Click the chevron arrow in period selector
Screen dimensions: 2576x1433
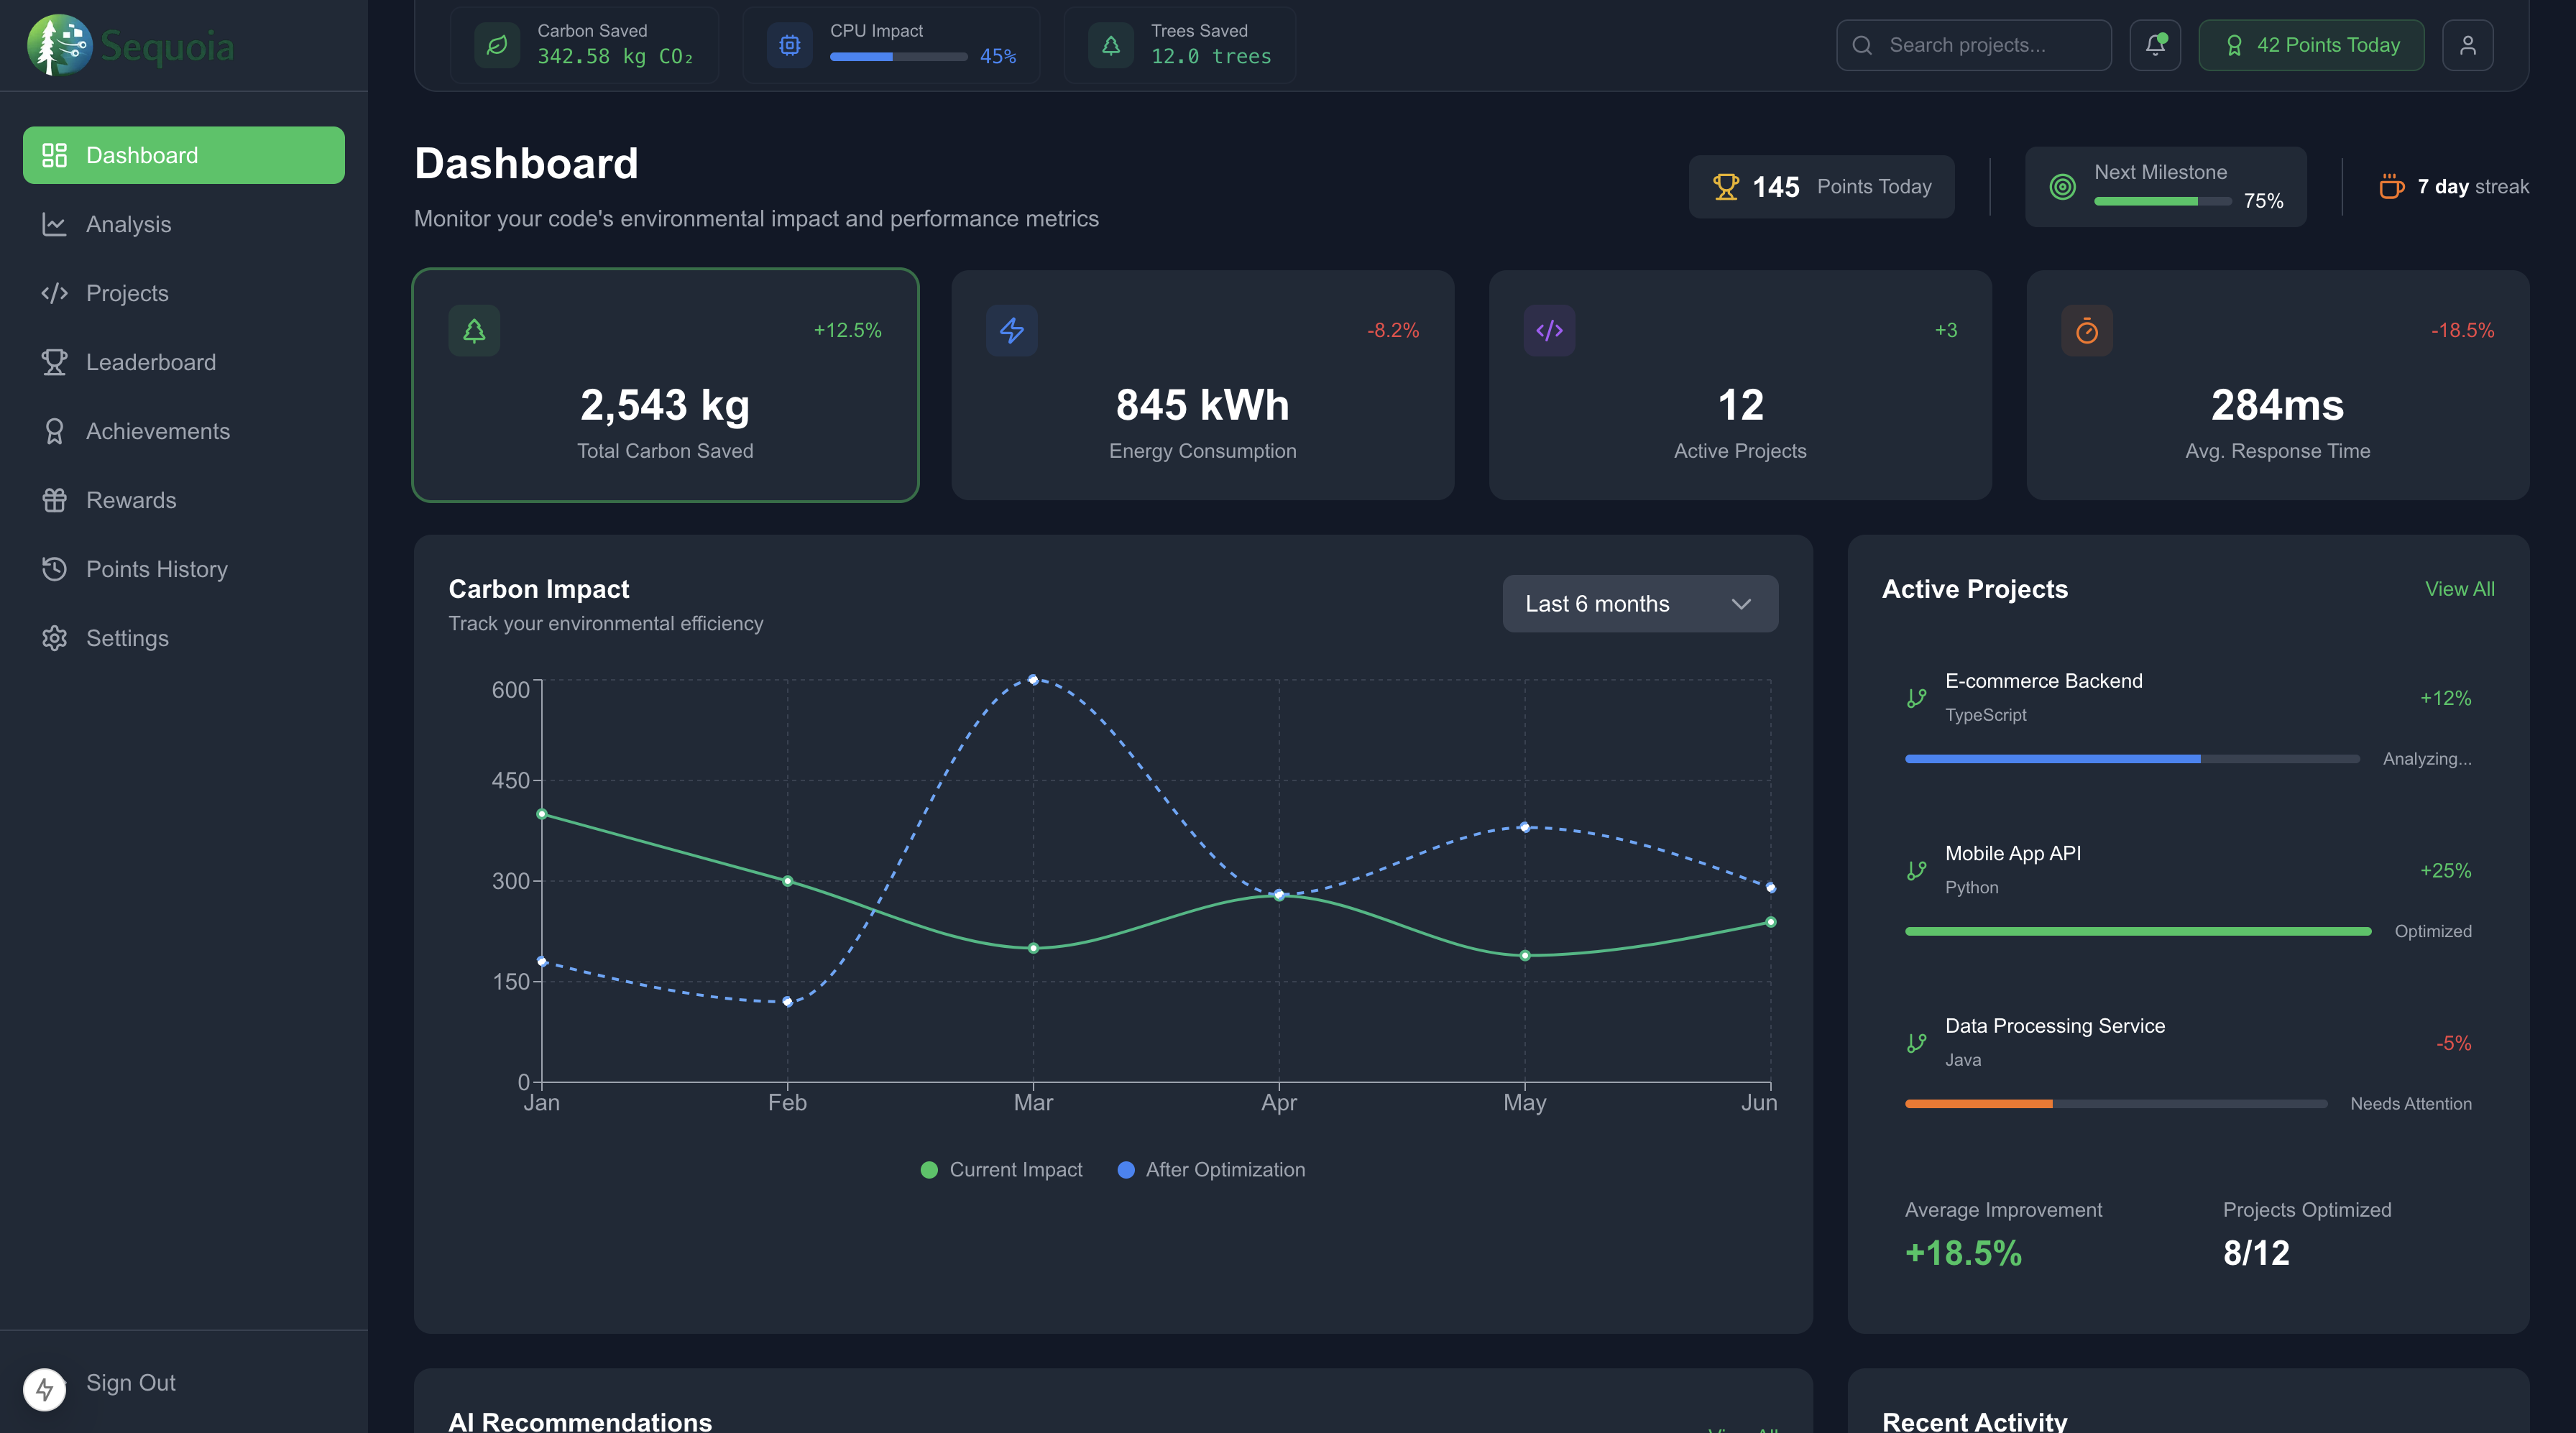pyautogui.click(x=1741, y=604)
